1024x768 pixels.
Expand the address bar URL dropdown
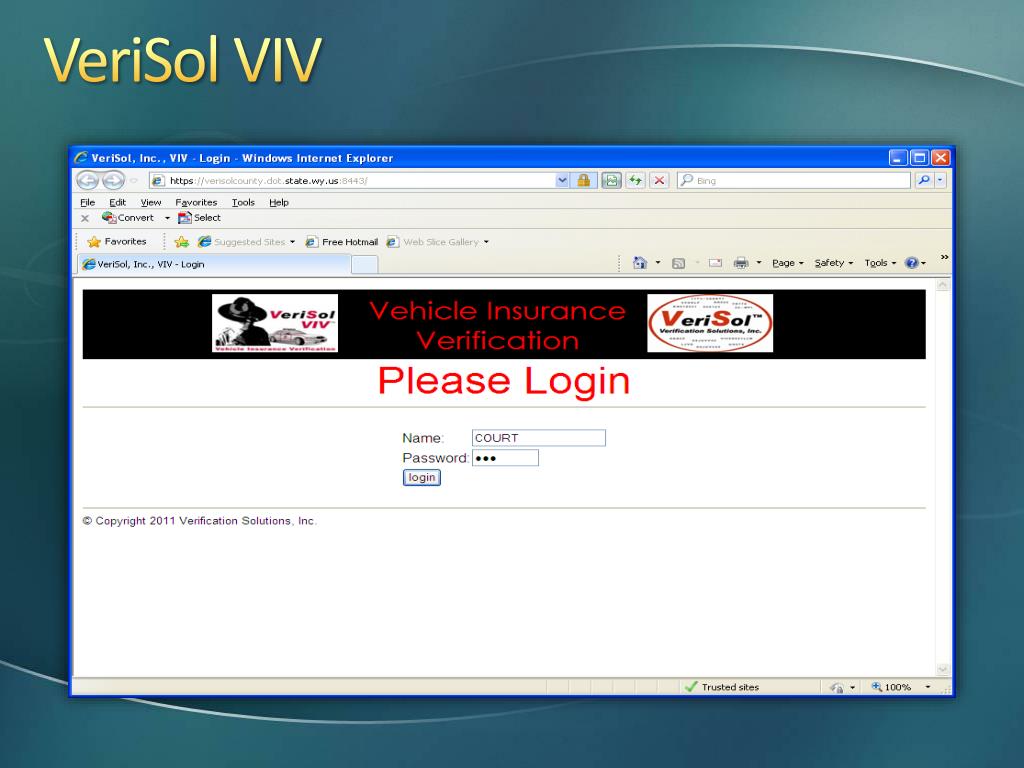click(562, 180)
